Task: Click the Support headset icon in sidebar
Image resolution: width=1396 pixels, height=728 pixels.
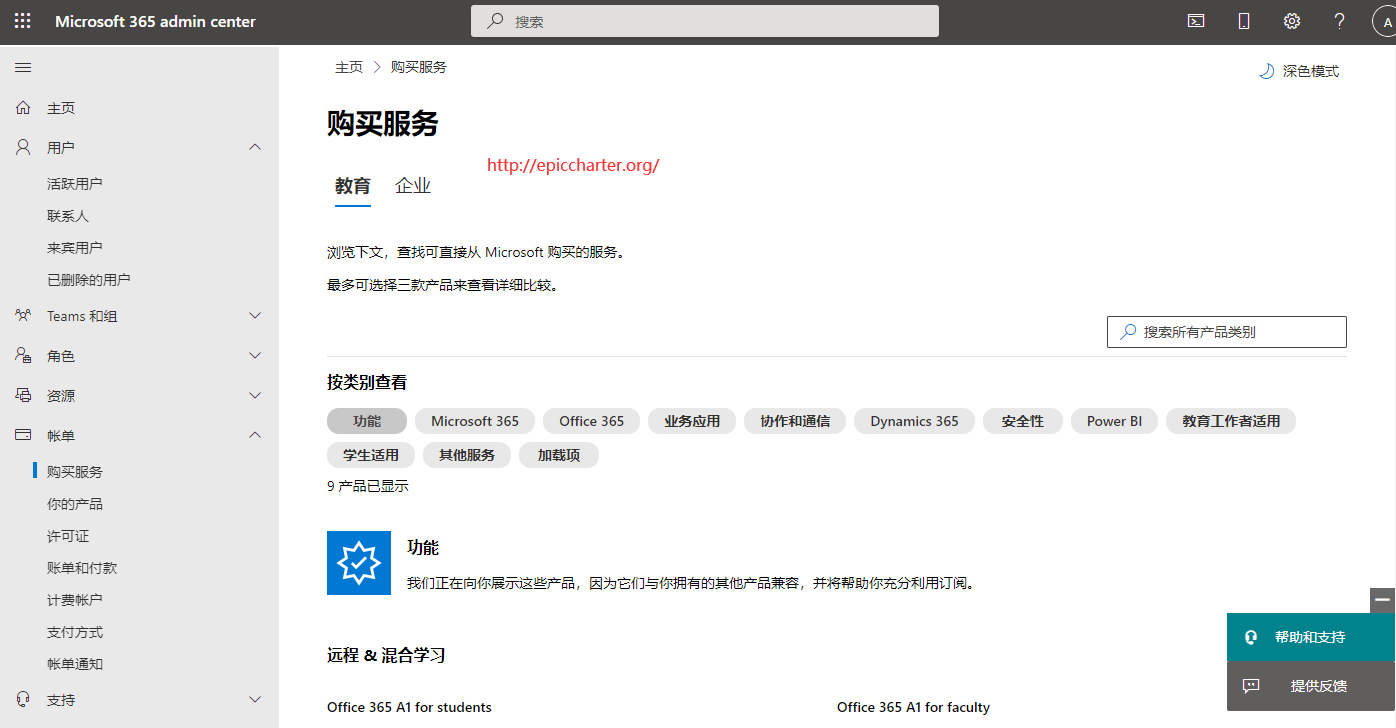Action: coord(23,699)
